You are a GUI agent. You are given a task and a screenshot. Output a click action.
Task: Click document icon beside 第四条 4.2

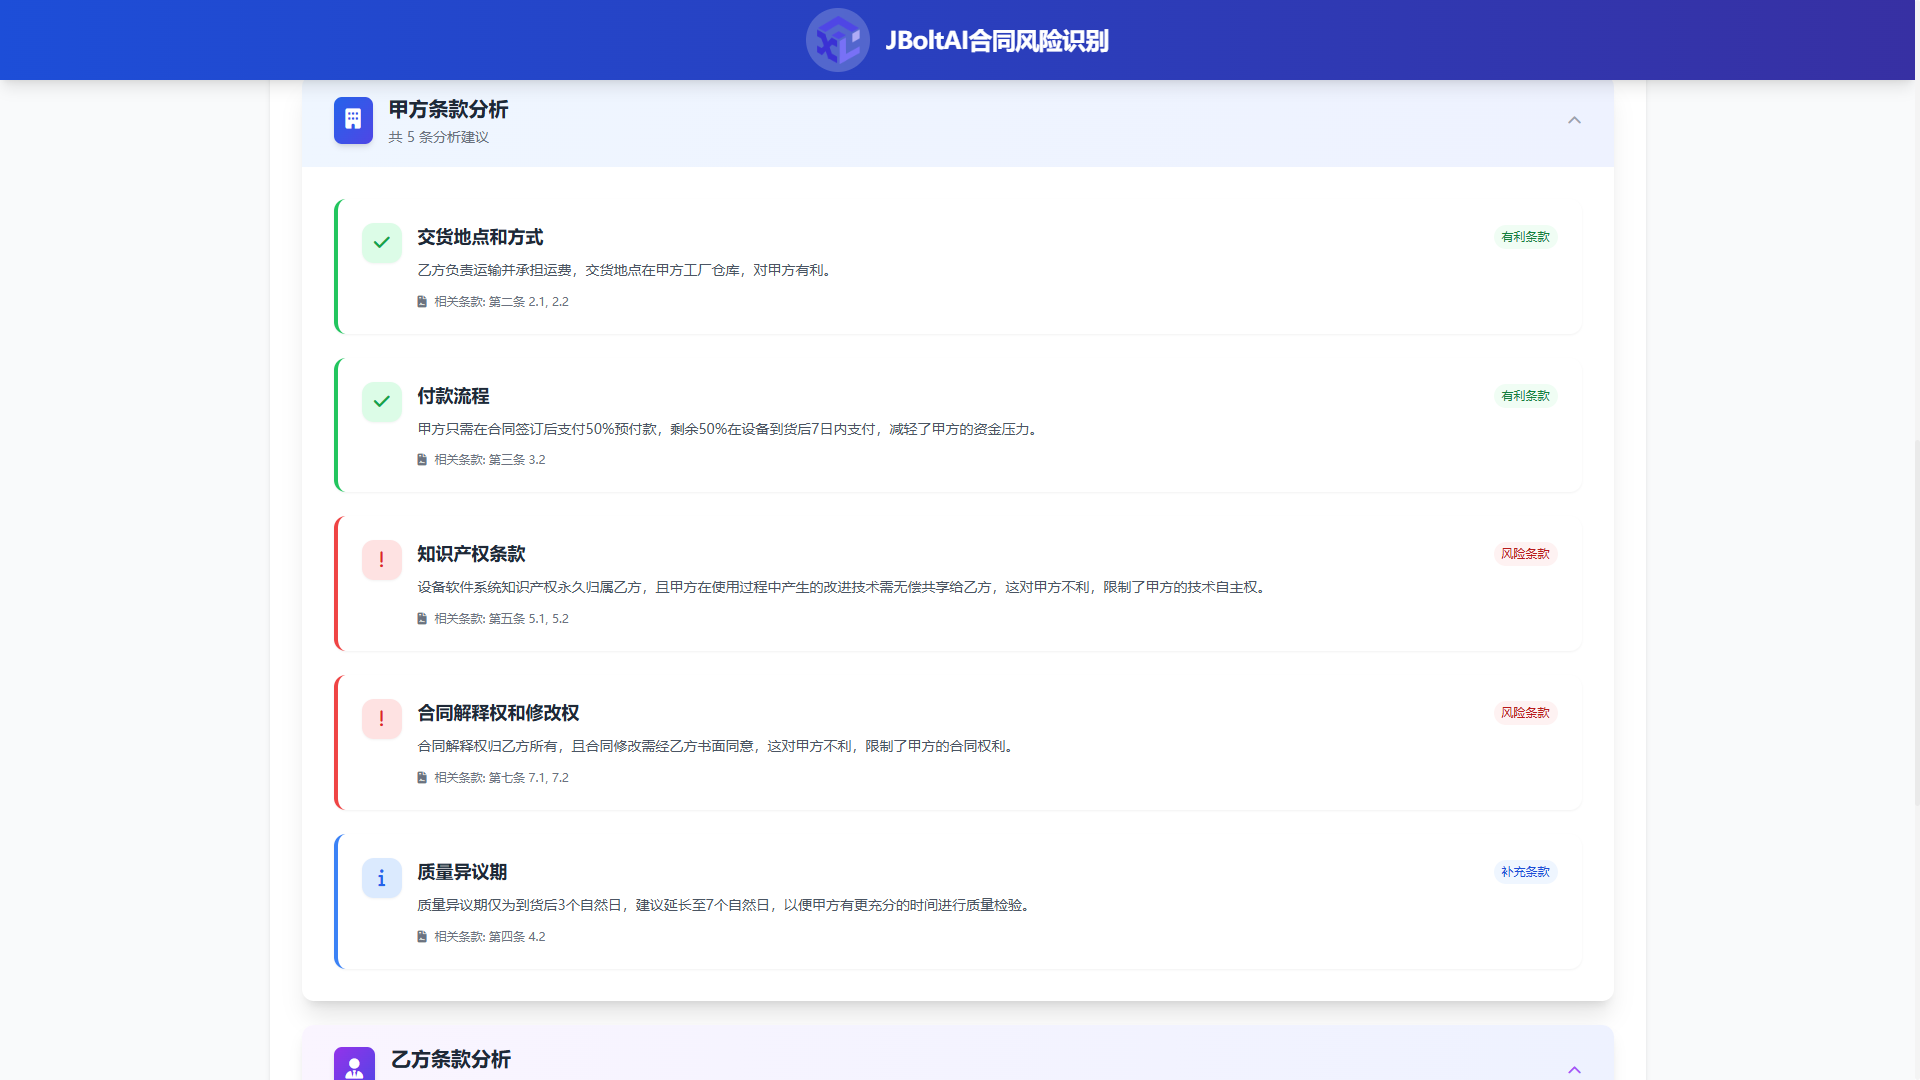(x=422, y=937)
